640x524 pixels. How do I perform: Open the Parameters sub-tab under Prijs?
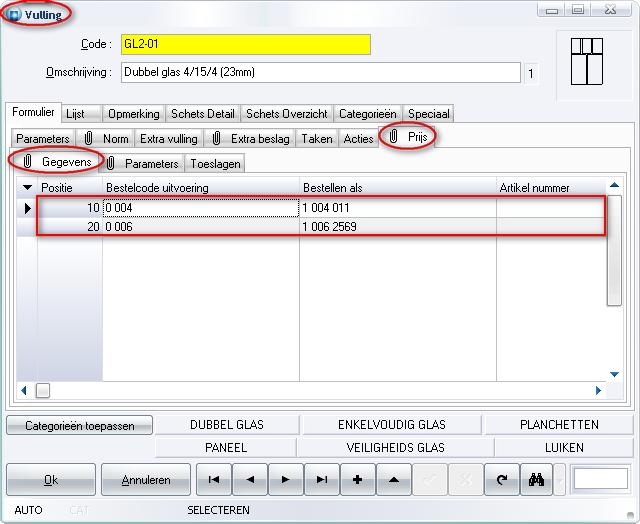[x=143, y=164]
